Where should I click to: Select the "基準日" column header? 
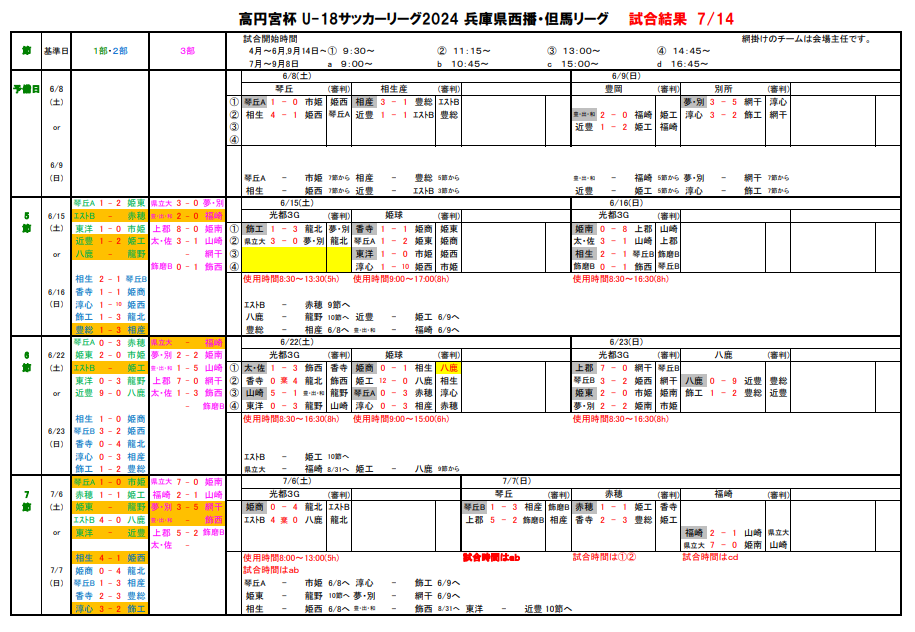click(56, 51)
